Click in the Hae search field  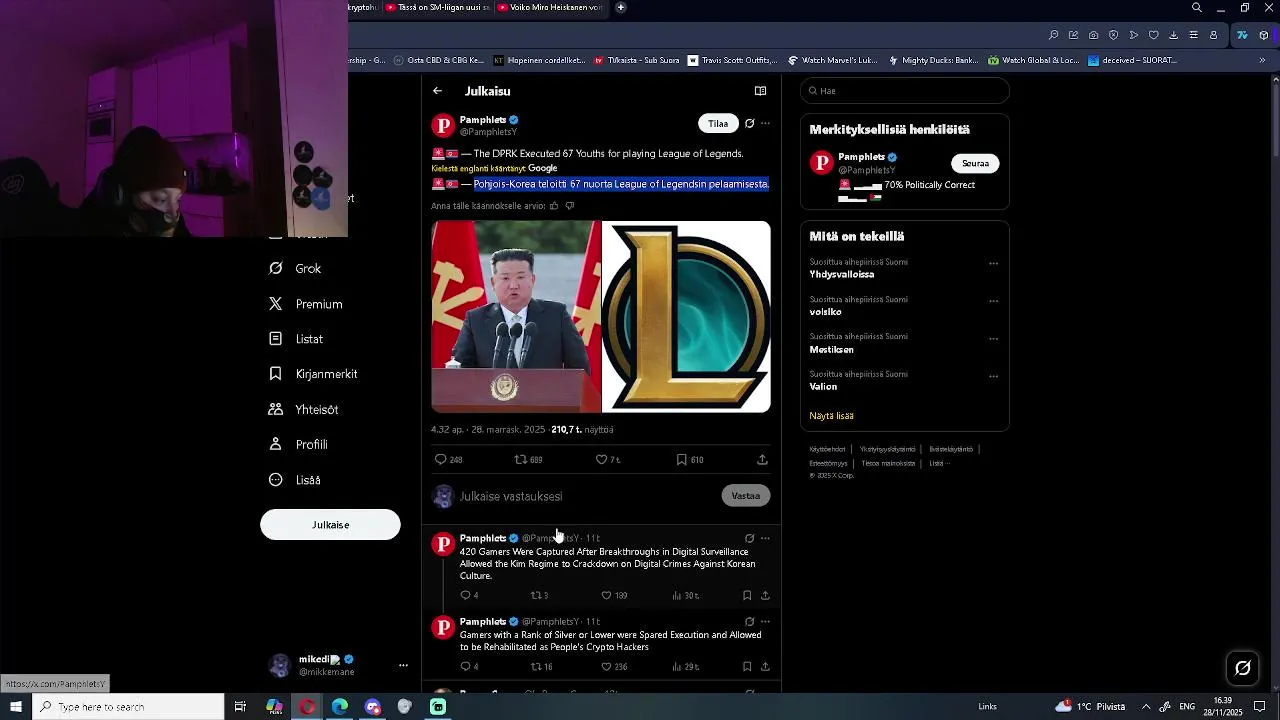point(905,91)
